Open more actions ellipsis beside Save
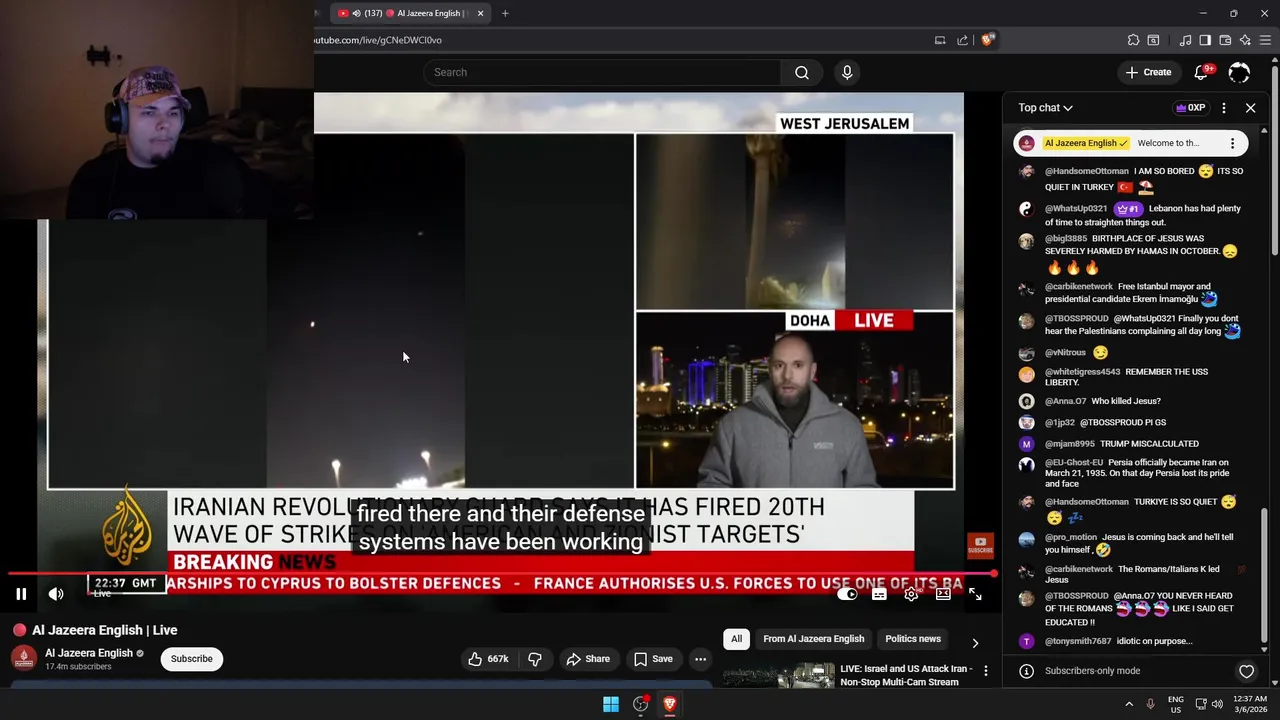1280x720 pixels. tap(700, 659)
